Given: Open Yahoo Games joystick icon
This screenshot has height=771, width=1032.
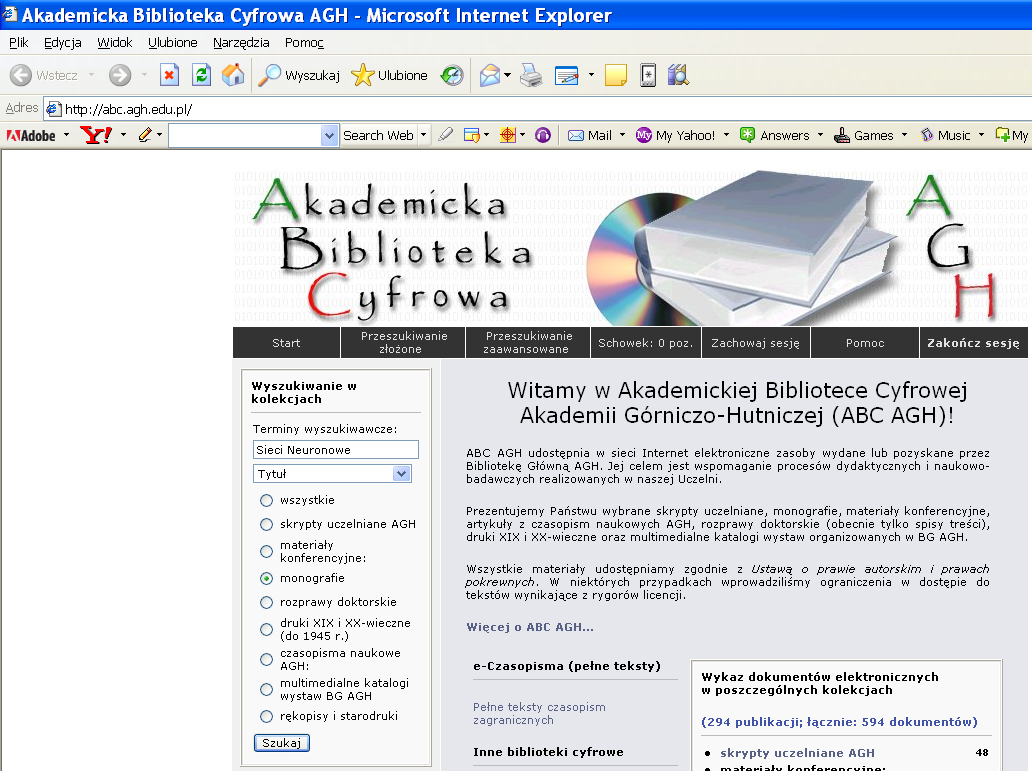Looking at the screenshot, I should click(x=842, y=135).
